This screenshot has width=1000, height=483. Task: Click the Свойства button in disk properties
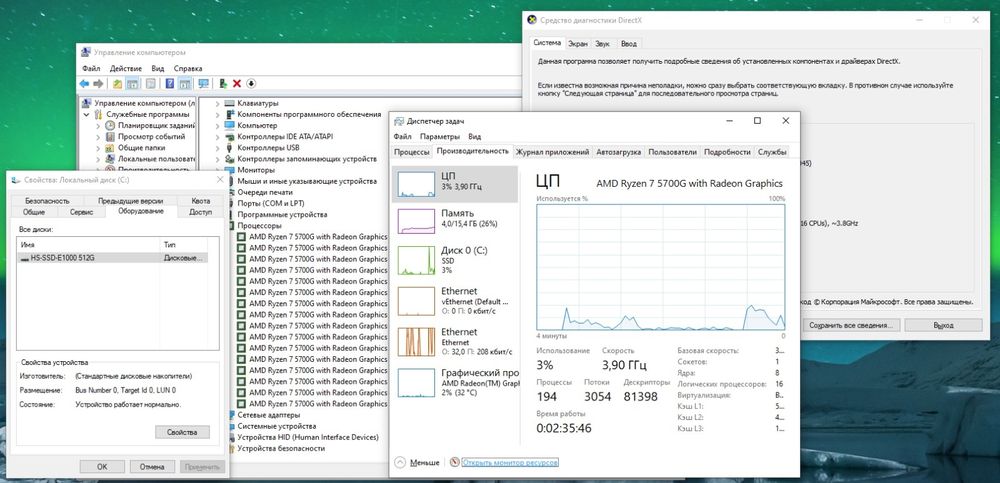tap(182, 432)
